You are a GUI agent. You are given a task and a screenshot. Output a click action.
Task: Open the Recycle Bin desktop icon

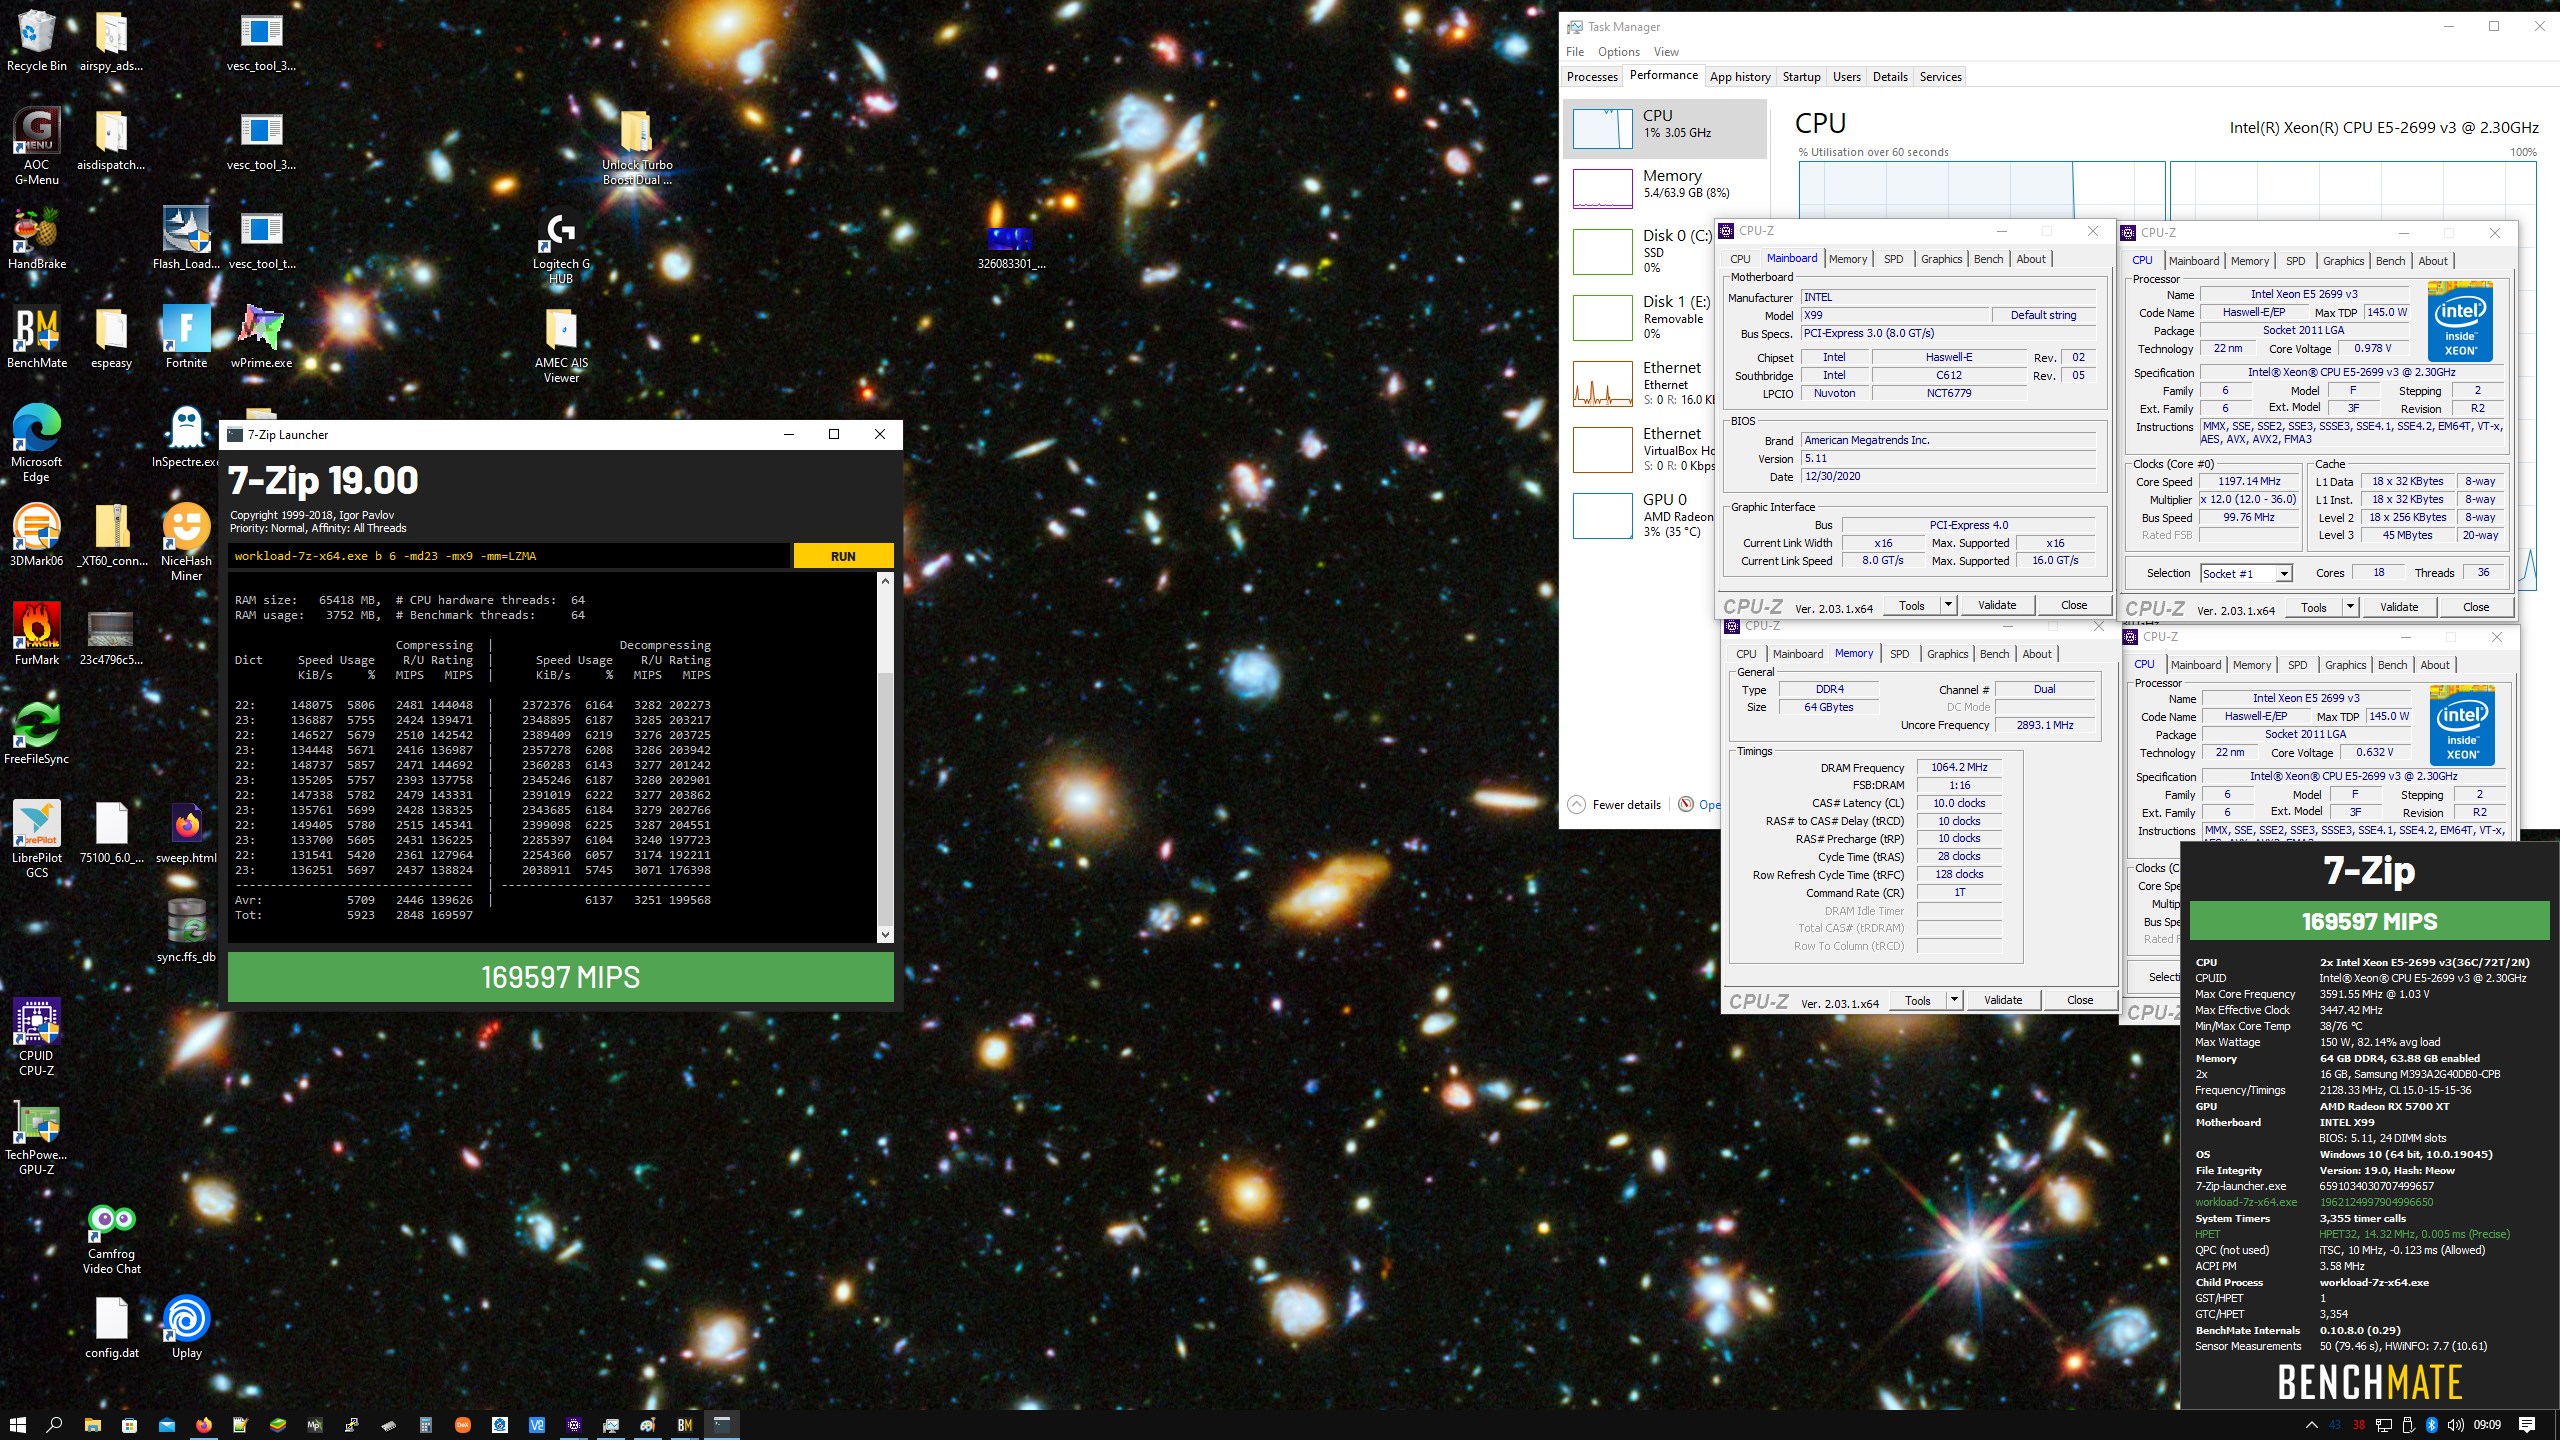[37, 40]
